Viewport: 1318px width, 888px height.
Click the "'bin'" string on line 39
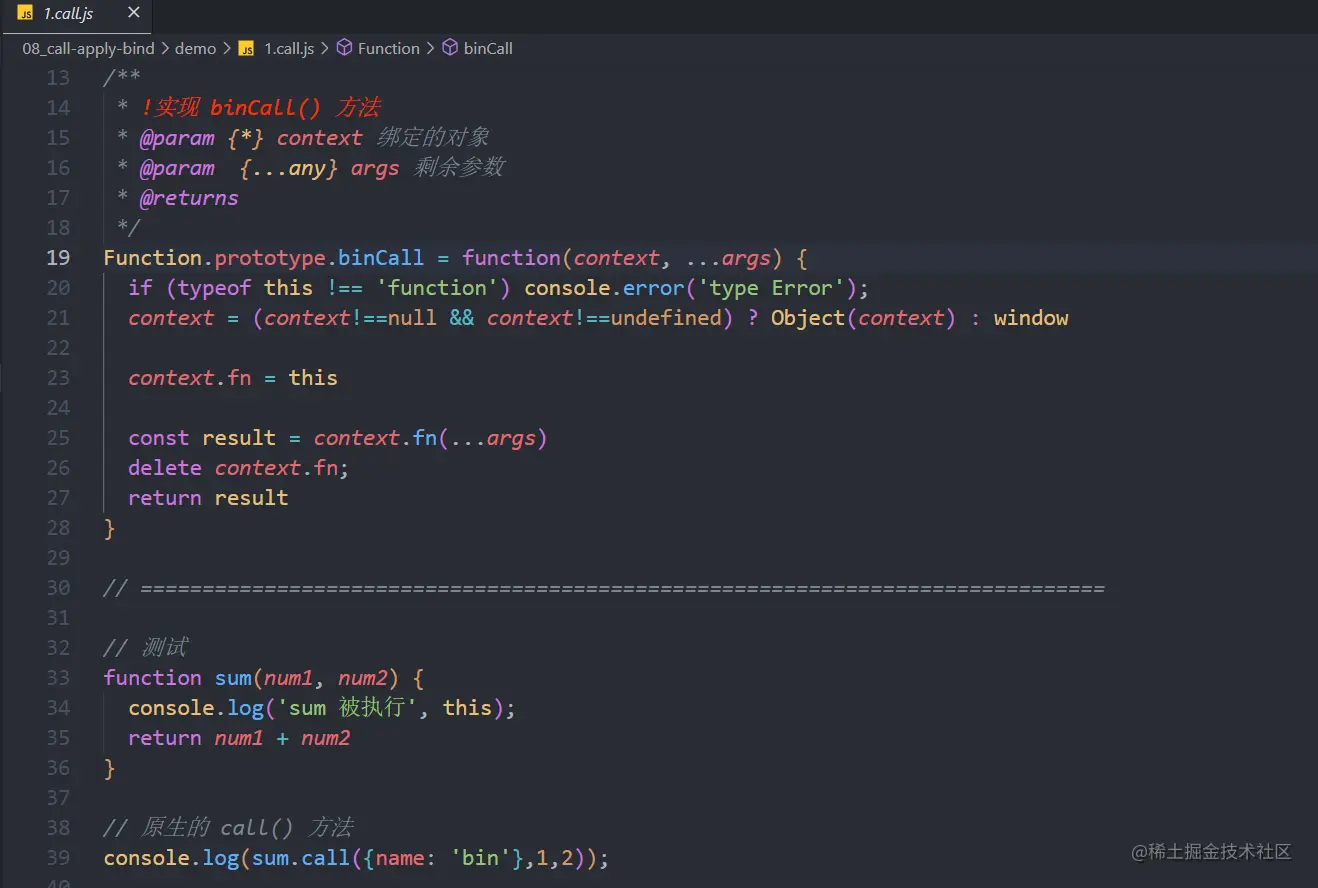point(480,858)
